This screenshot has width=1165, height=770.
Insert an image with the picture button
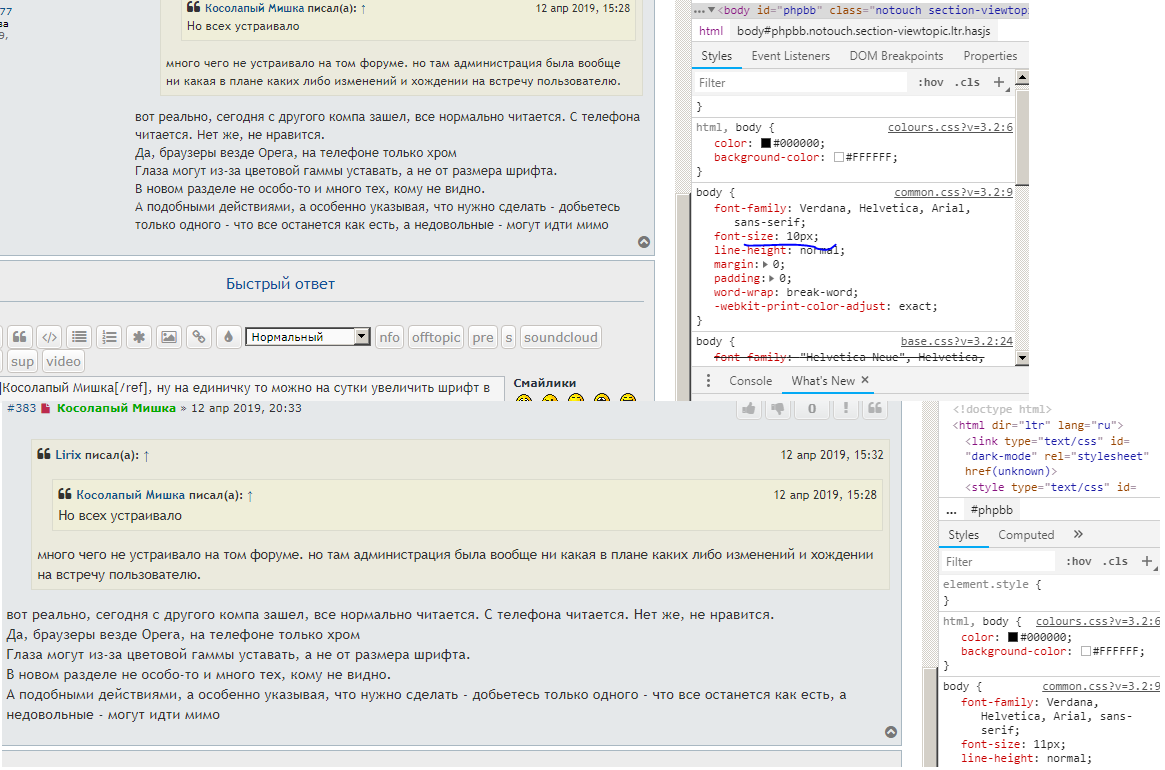point(169,337)
